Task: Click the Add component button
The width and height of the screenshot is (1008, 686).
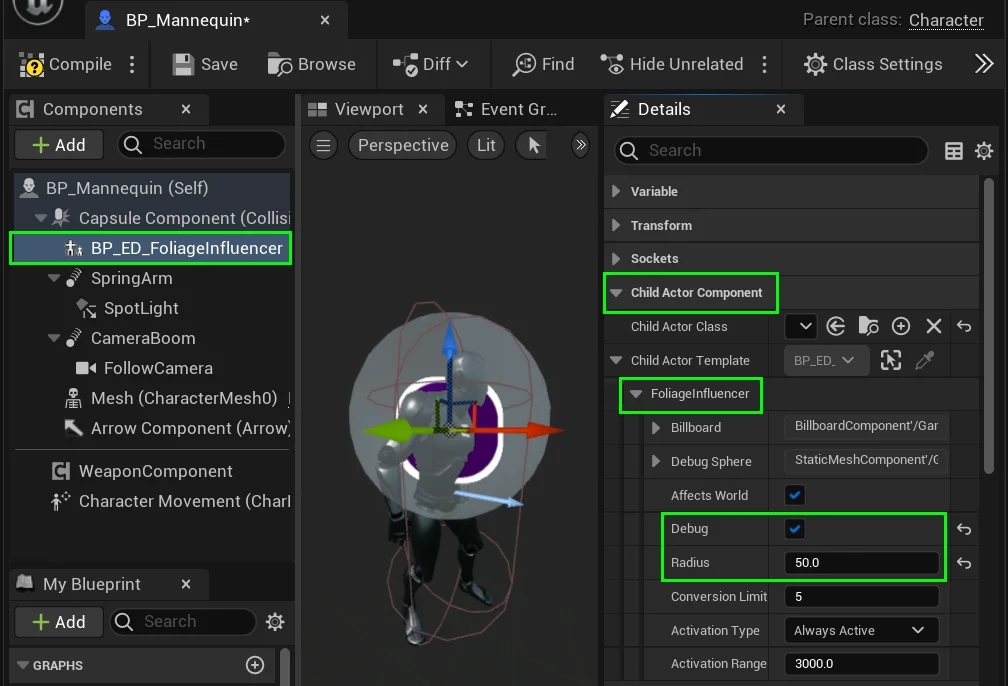Action: [x=59, y=145]
